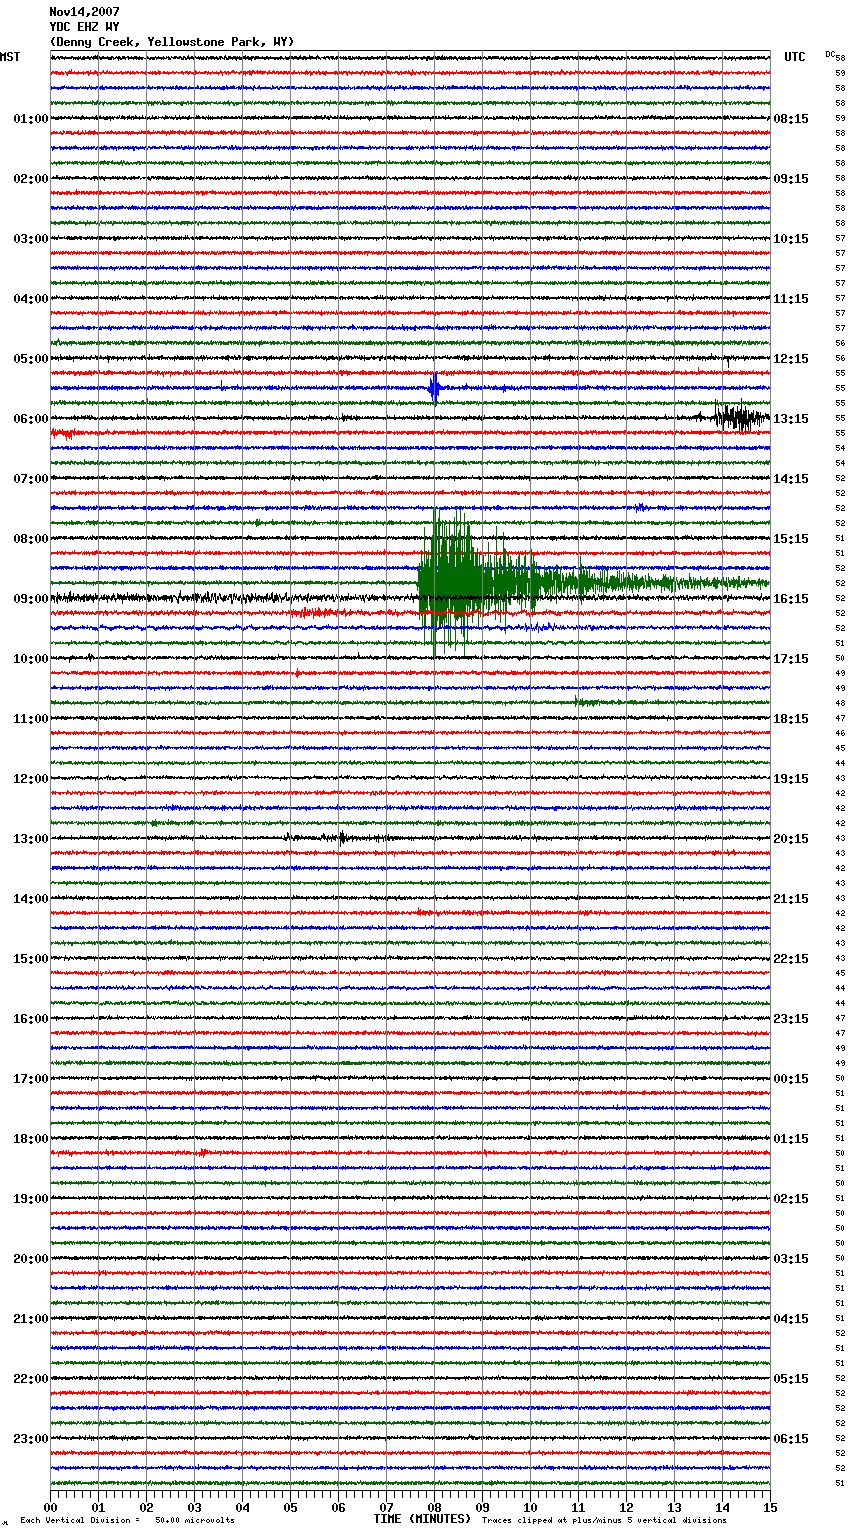Click the 12 minute tick on the time axis
Image resolution: width=850 pixels, height=1534 pixels.
click(x=627, y=1507)
